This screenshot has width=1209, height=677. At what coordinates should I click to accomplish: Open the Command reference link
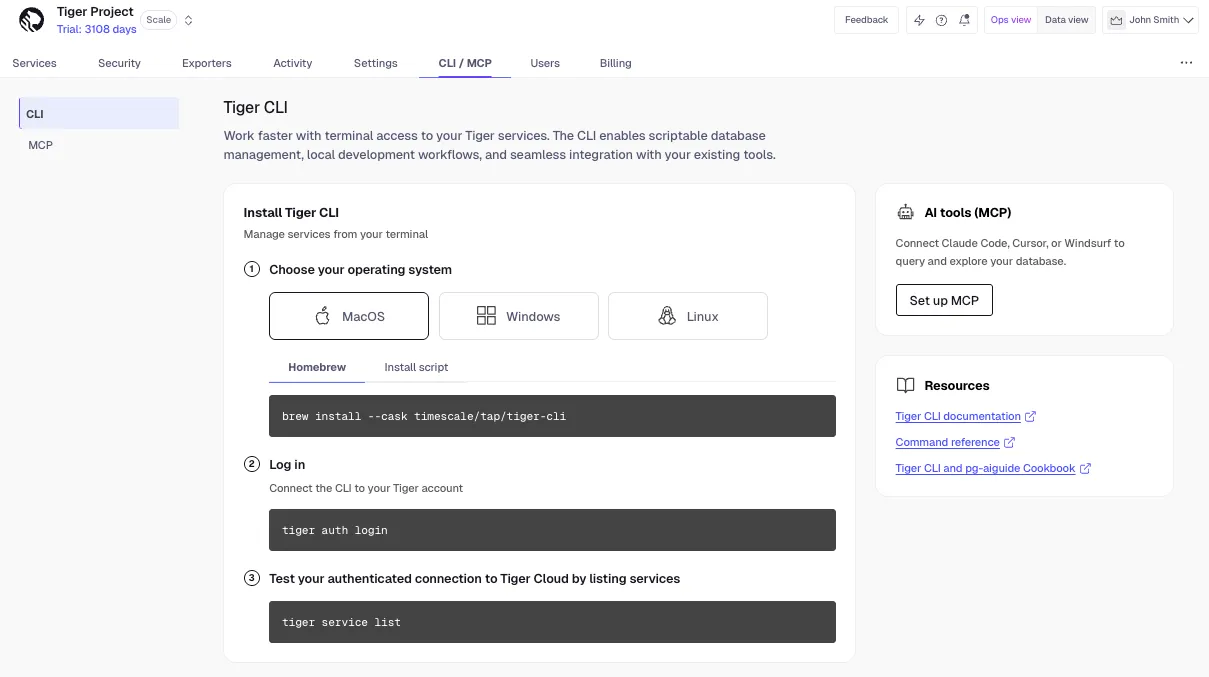pos(947,442)
